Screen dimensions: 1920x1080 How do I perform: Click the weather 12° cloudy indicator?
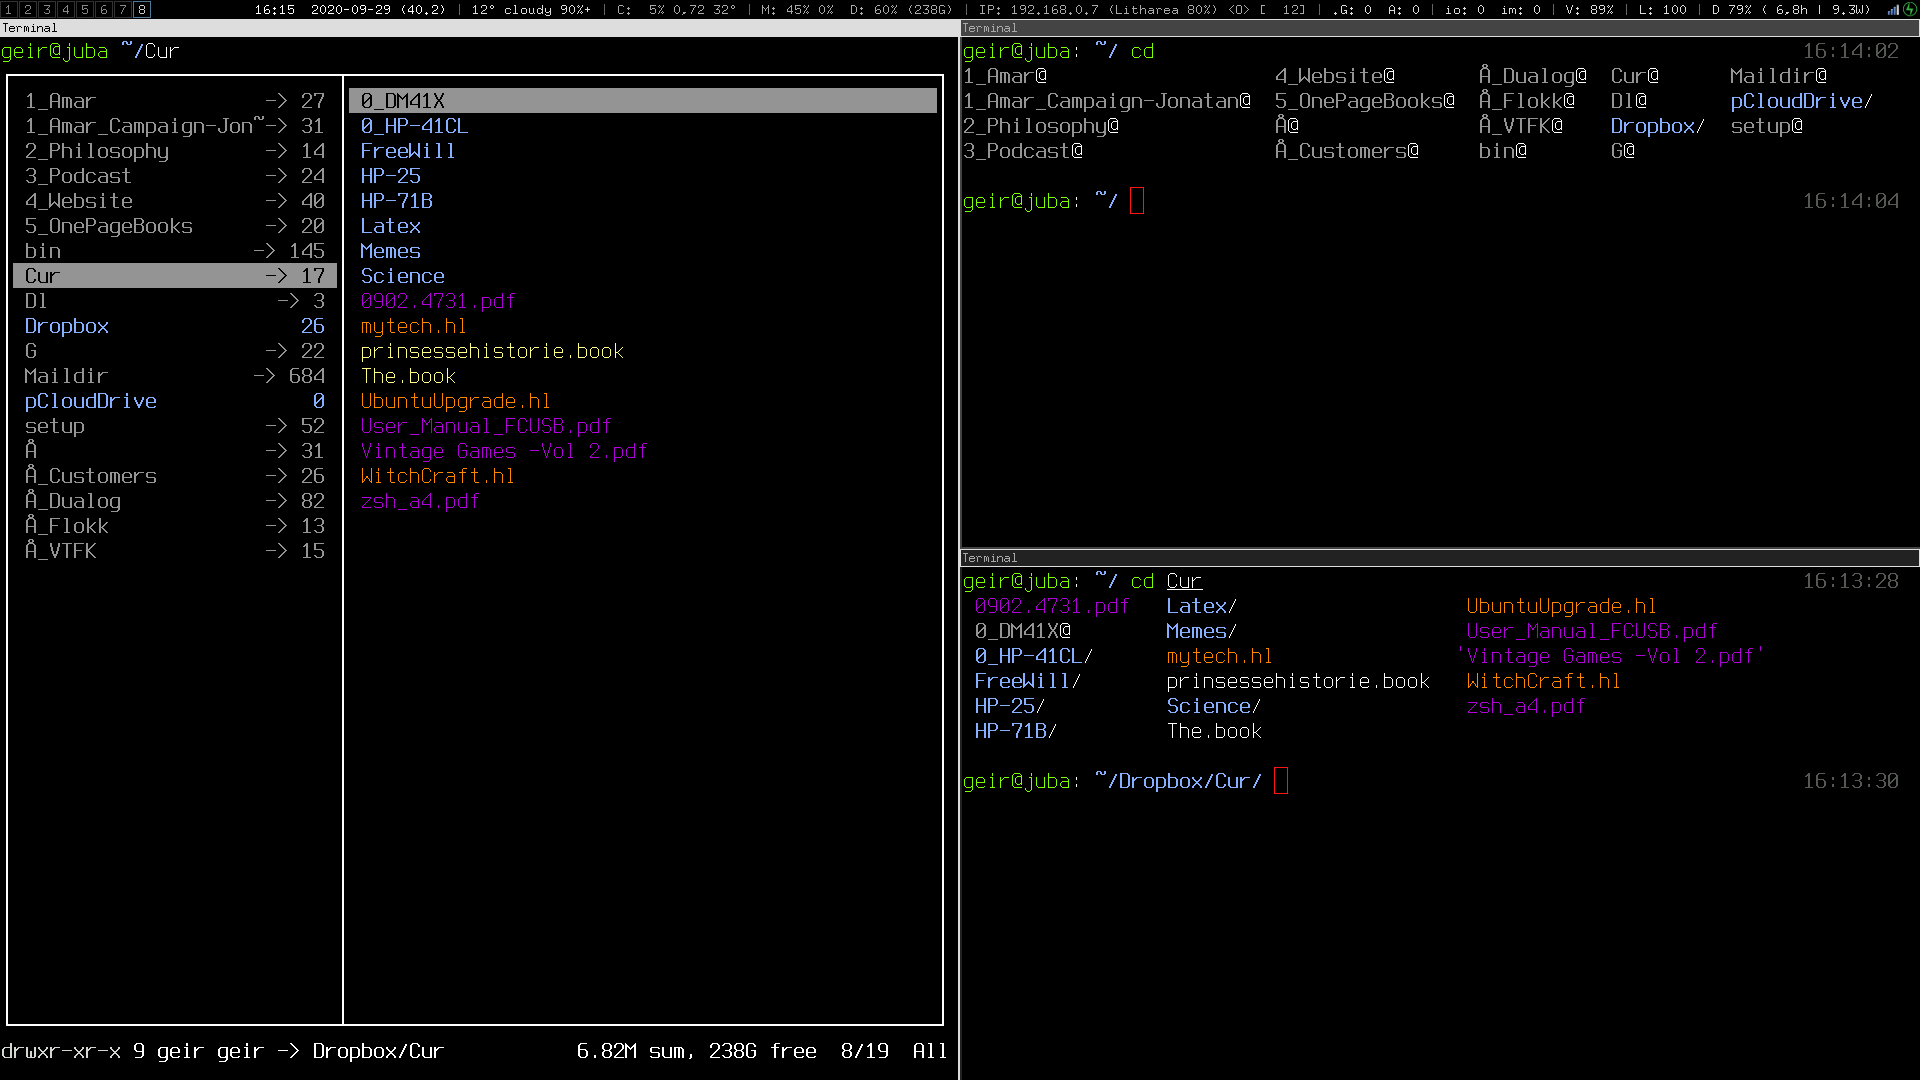(x=530, y=9)
